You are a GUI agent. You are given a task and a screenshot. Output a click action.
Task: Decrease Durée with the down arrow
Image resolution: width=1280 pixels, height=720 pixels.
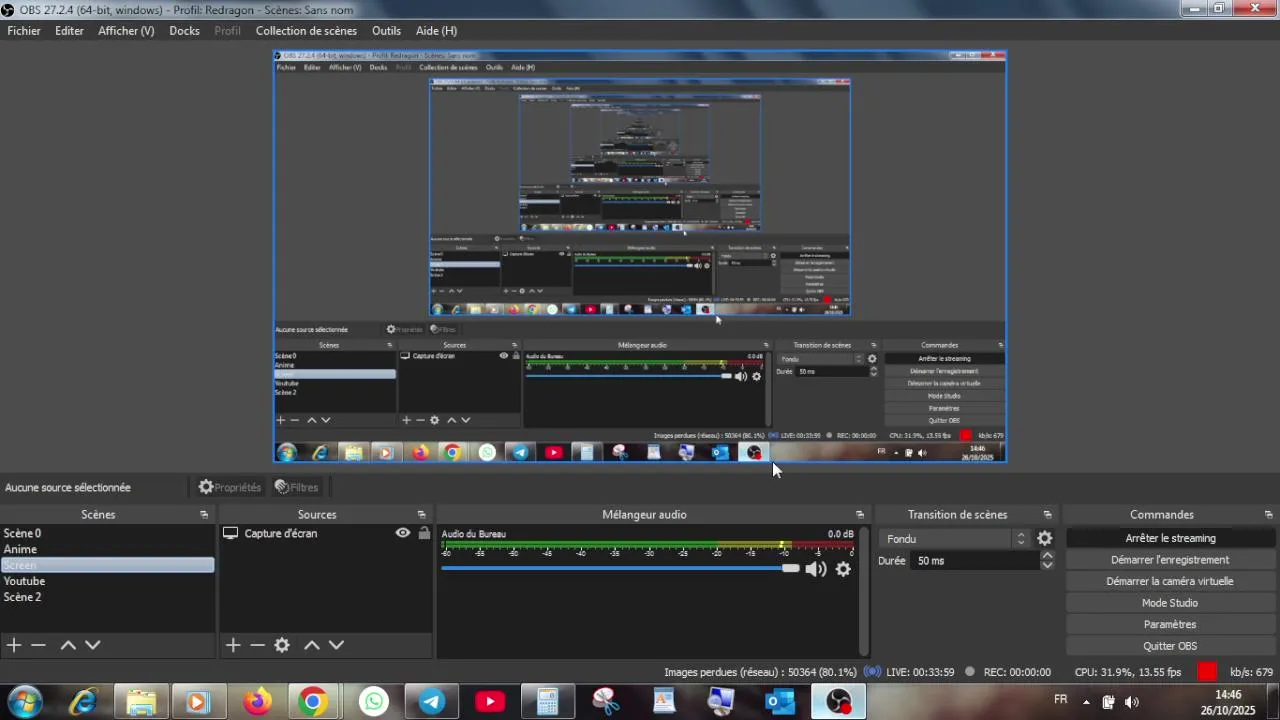click(1047, 565)
